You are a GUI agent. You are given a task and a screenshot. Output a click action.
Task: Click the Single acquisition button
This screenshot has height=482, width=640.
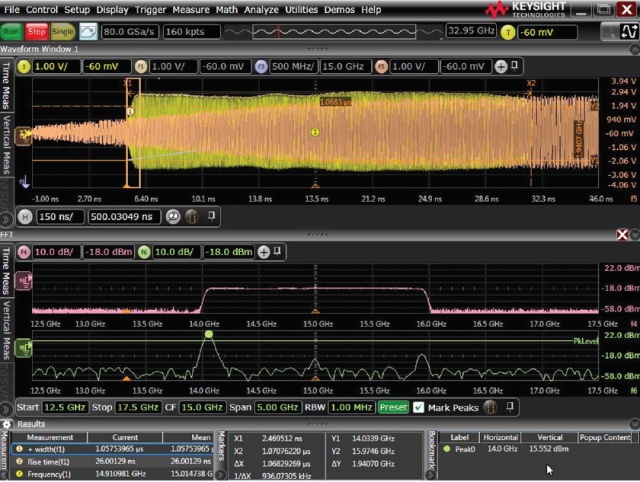click(x=62, y=31)
